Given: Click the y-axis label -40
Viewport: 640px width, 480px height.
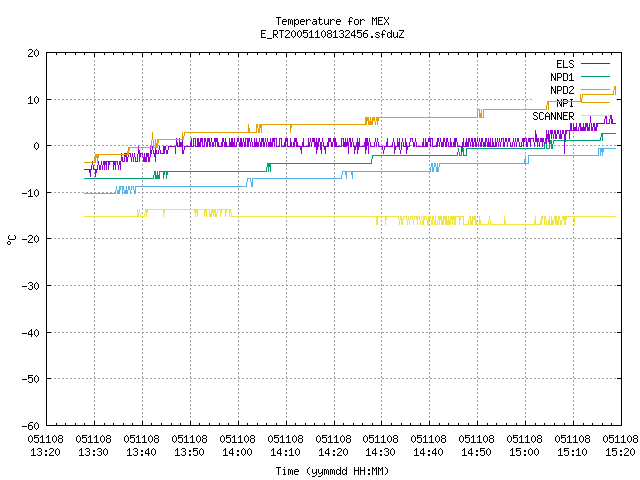Looking at the screenshot, I should [31, 333].
